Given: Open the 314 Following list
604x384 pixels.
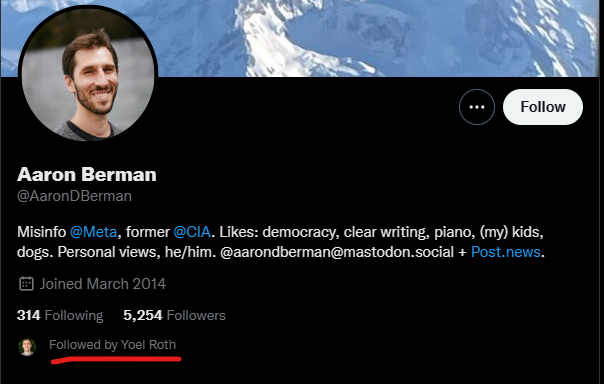Looking at the screenshot, I should (x=60, y=315).
